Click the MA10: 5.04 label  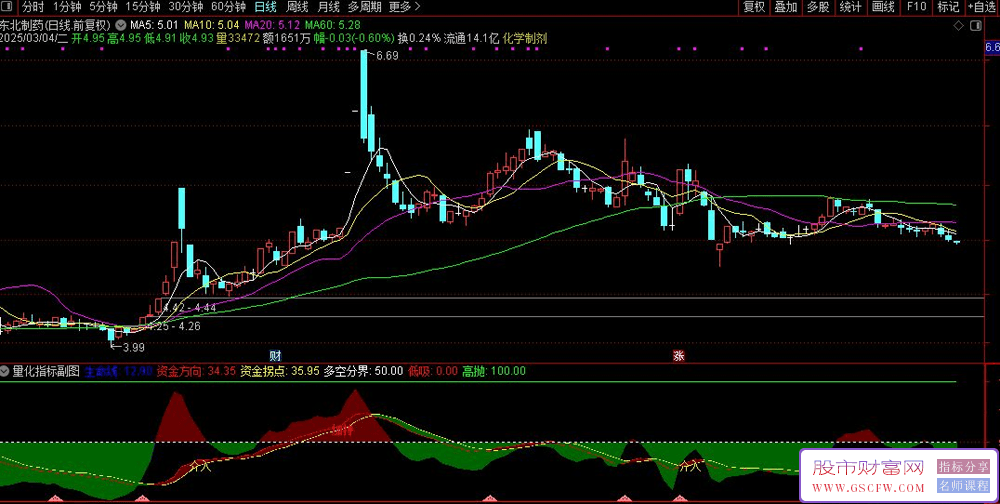[x=212, y=26]
